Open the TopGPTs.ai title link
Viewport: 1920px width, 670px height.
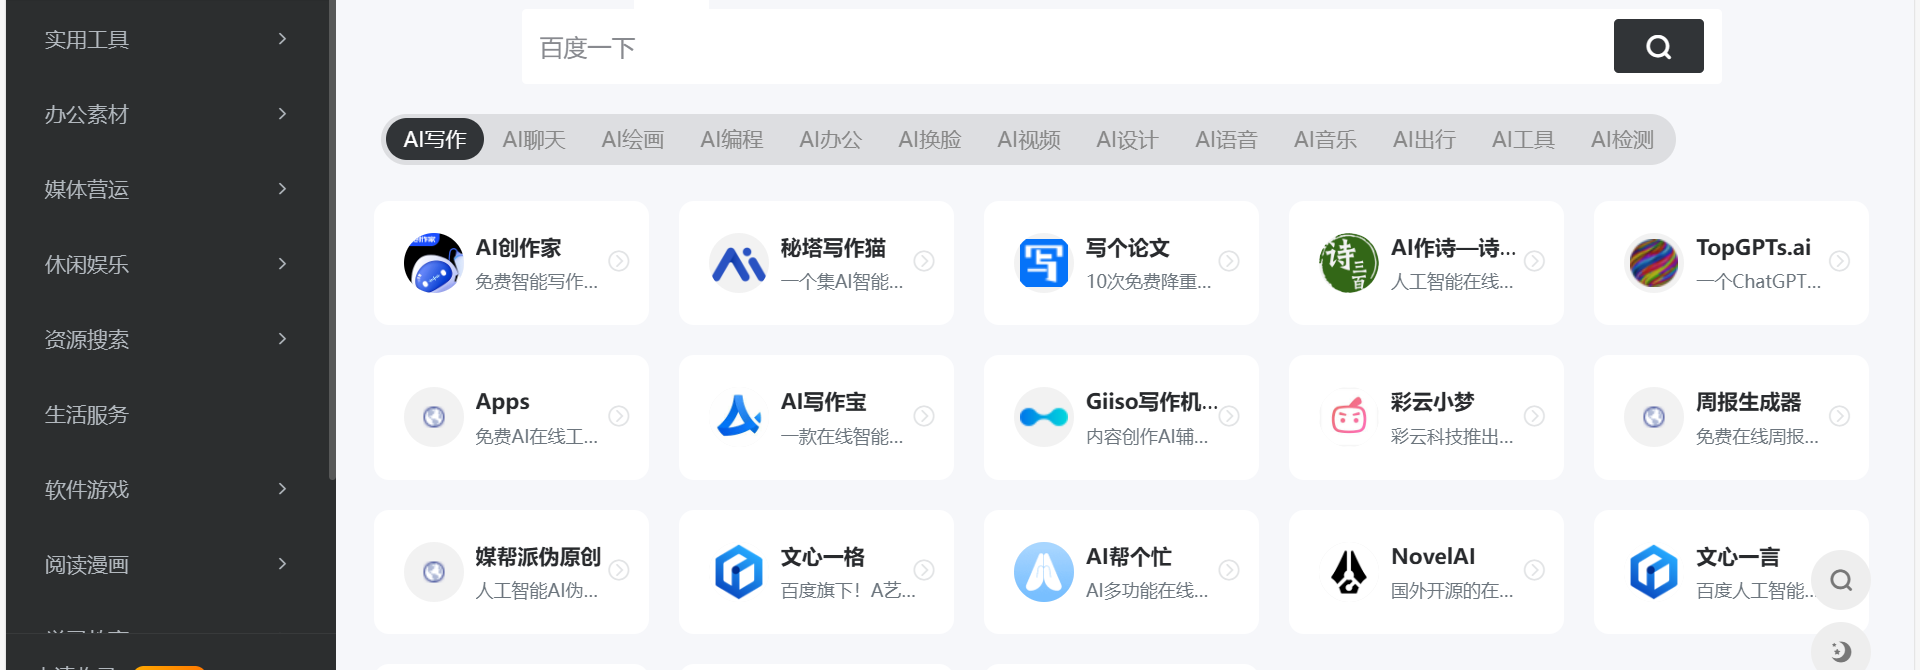point(1753,247)
